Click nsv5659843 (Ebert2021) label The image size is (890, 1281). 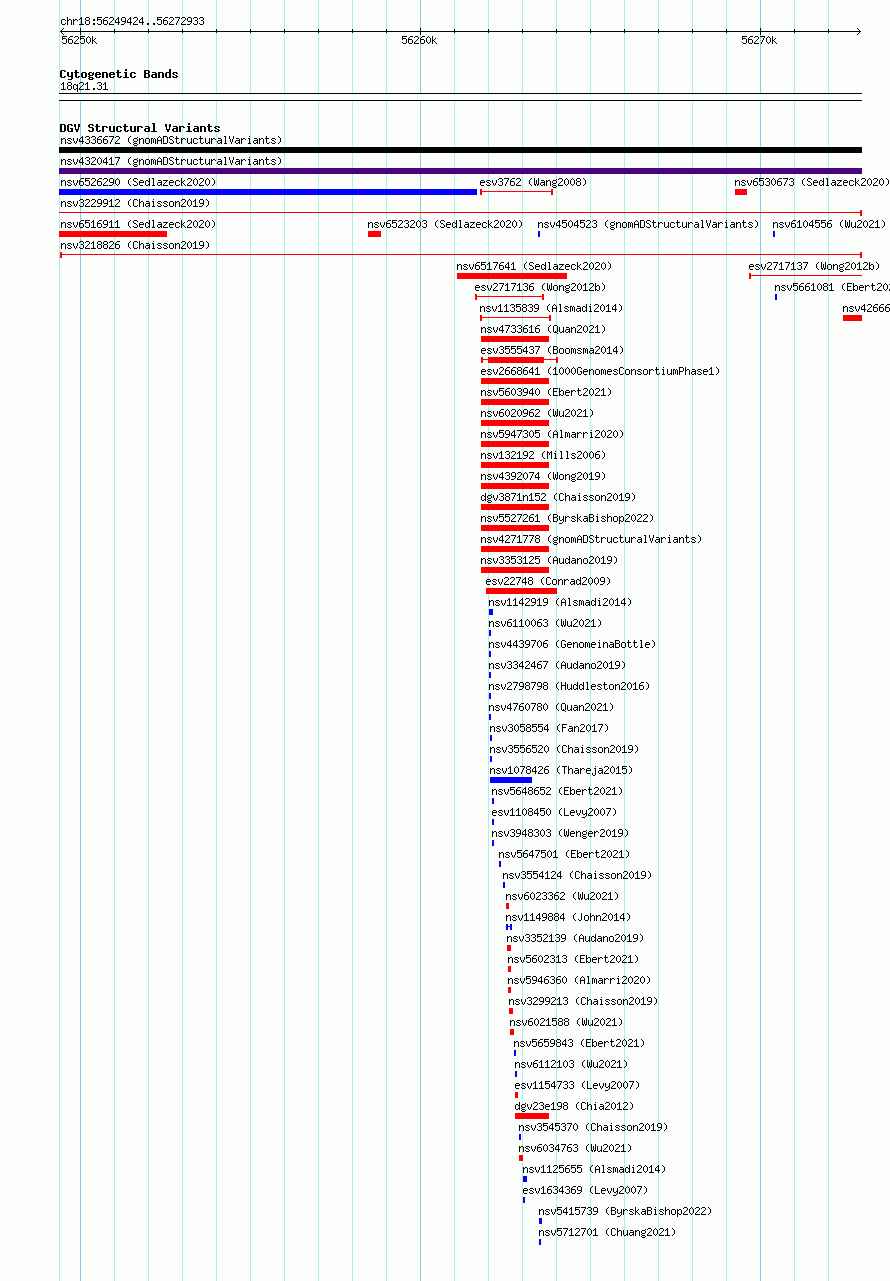click(x=580, y=1043)
